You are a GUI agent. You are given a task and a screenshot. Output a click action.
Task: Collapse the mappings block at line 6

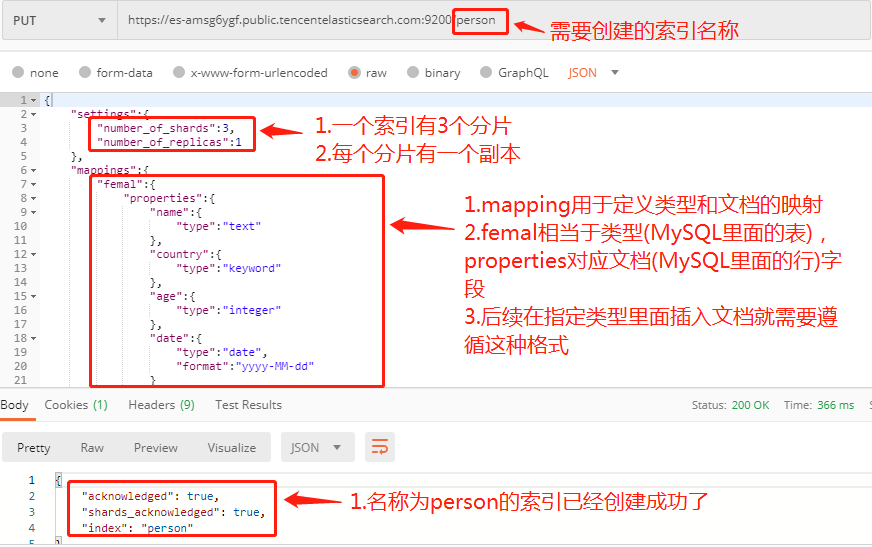[34, 171]
